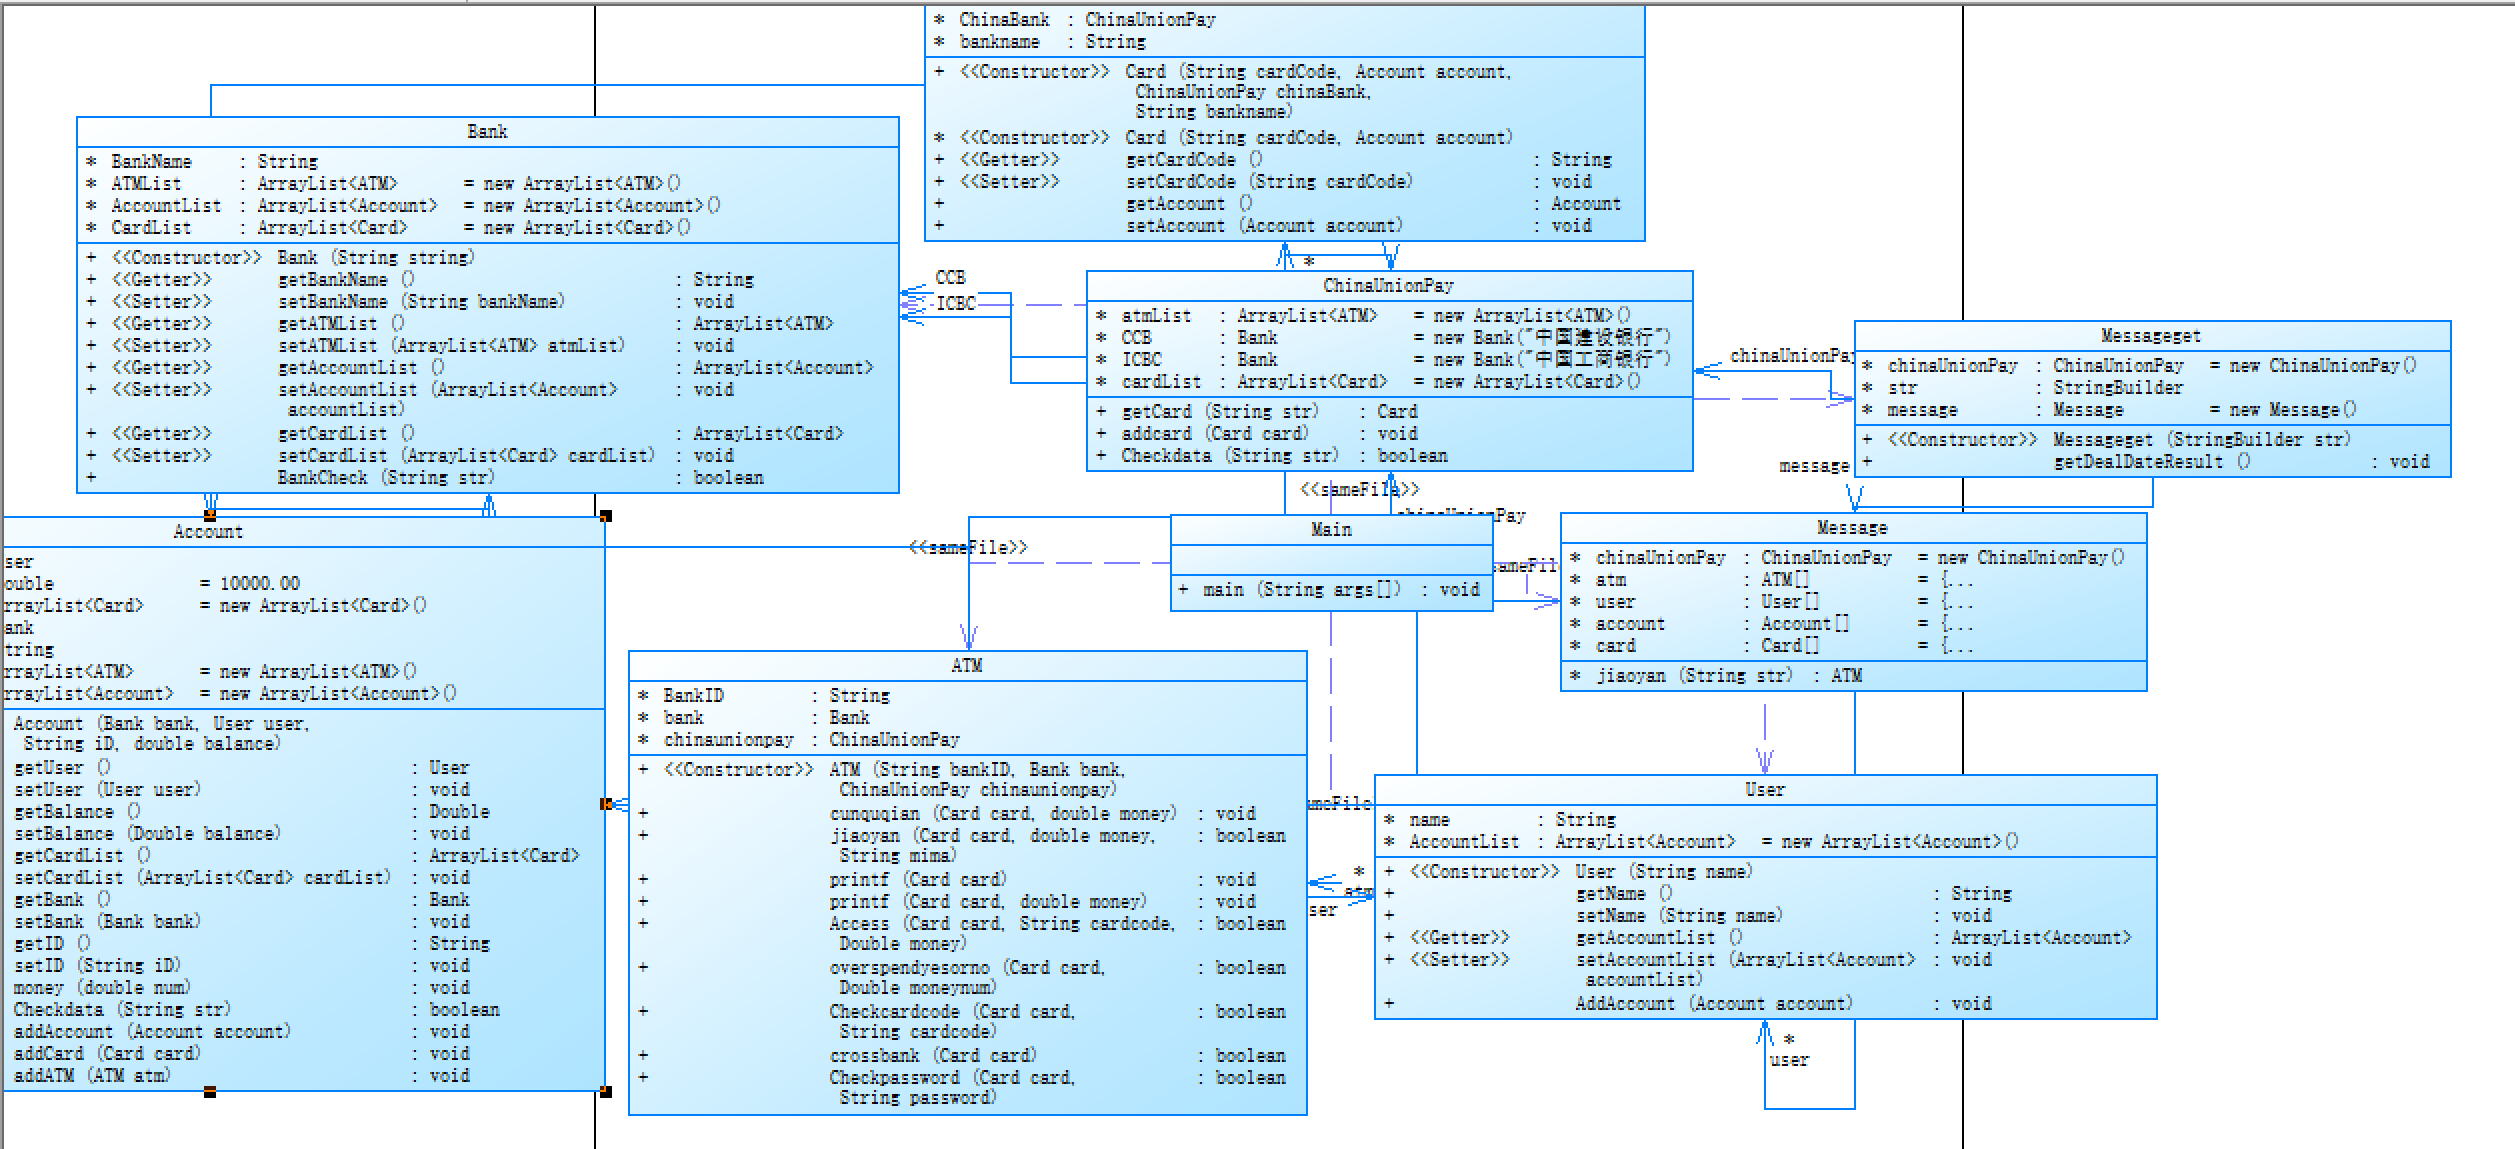The width and height of the screenshot is (2515, 1149).
Task: Click the bottom-right resize handle of Account
Action: 606,1091
